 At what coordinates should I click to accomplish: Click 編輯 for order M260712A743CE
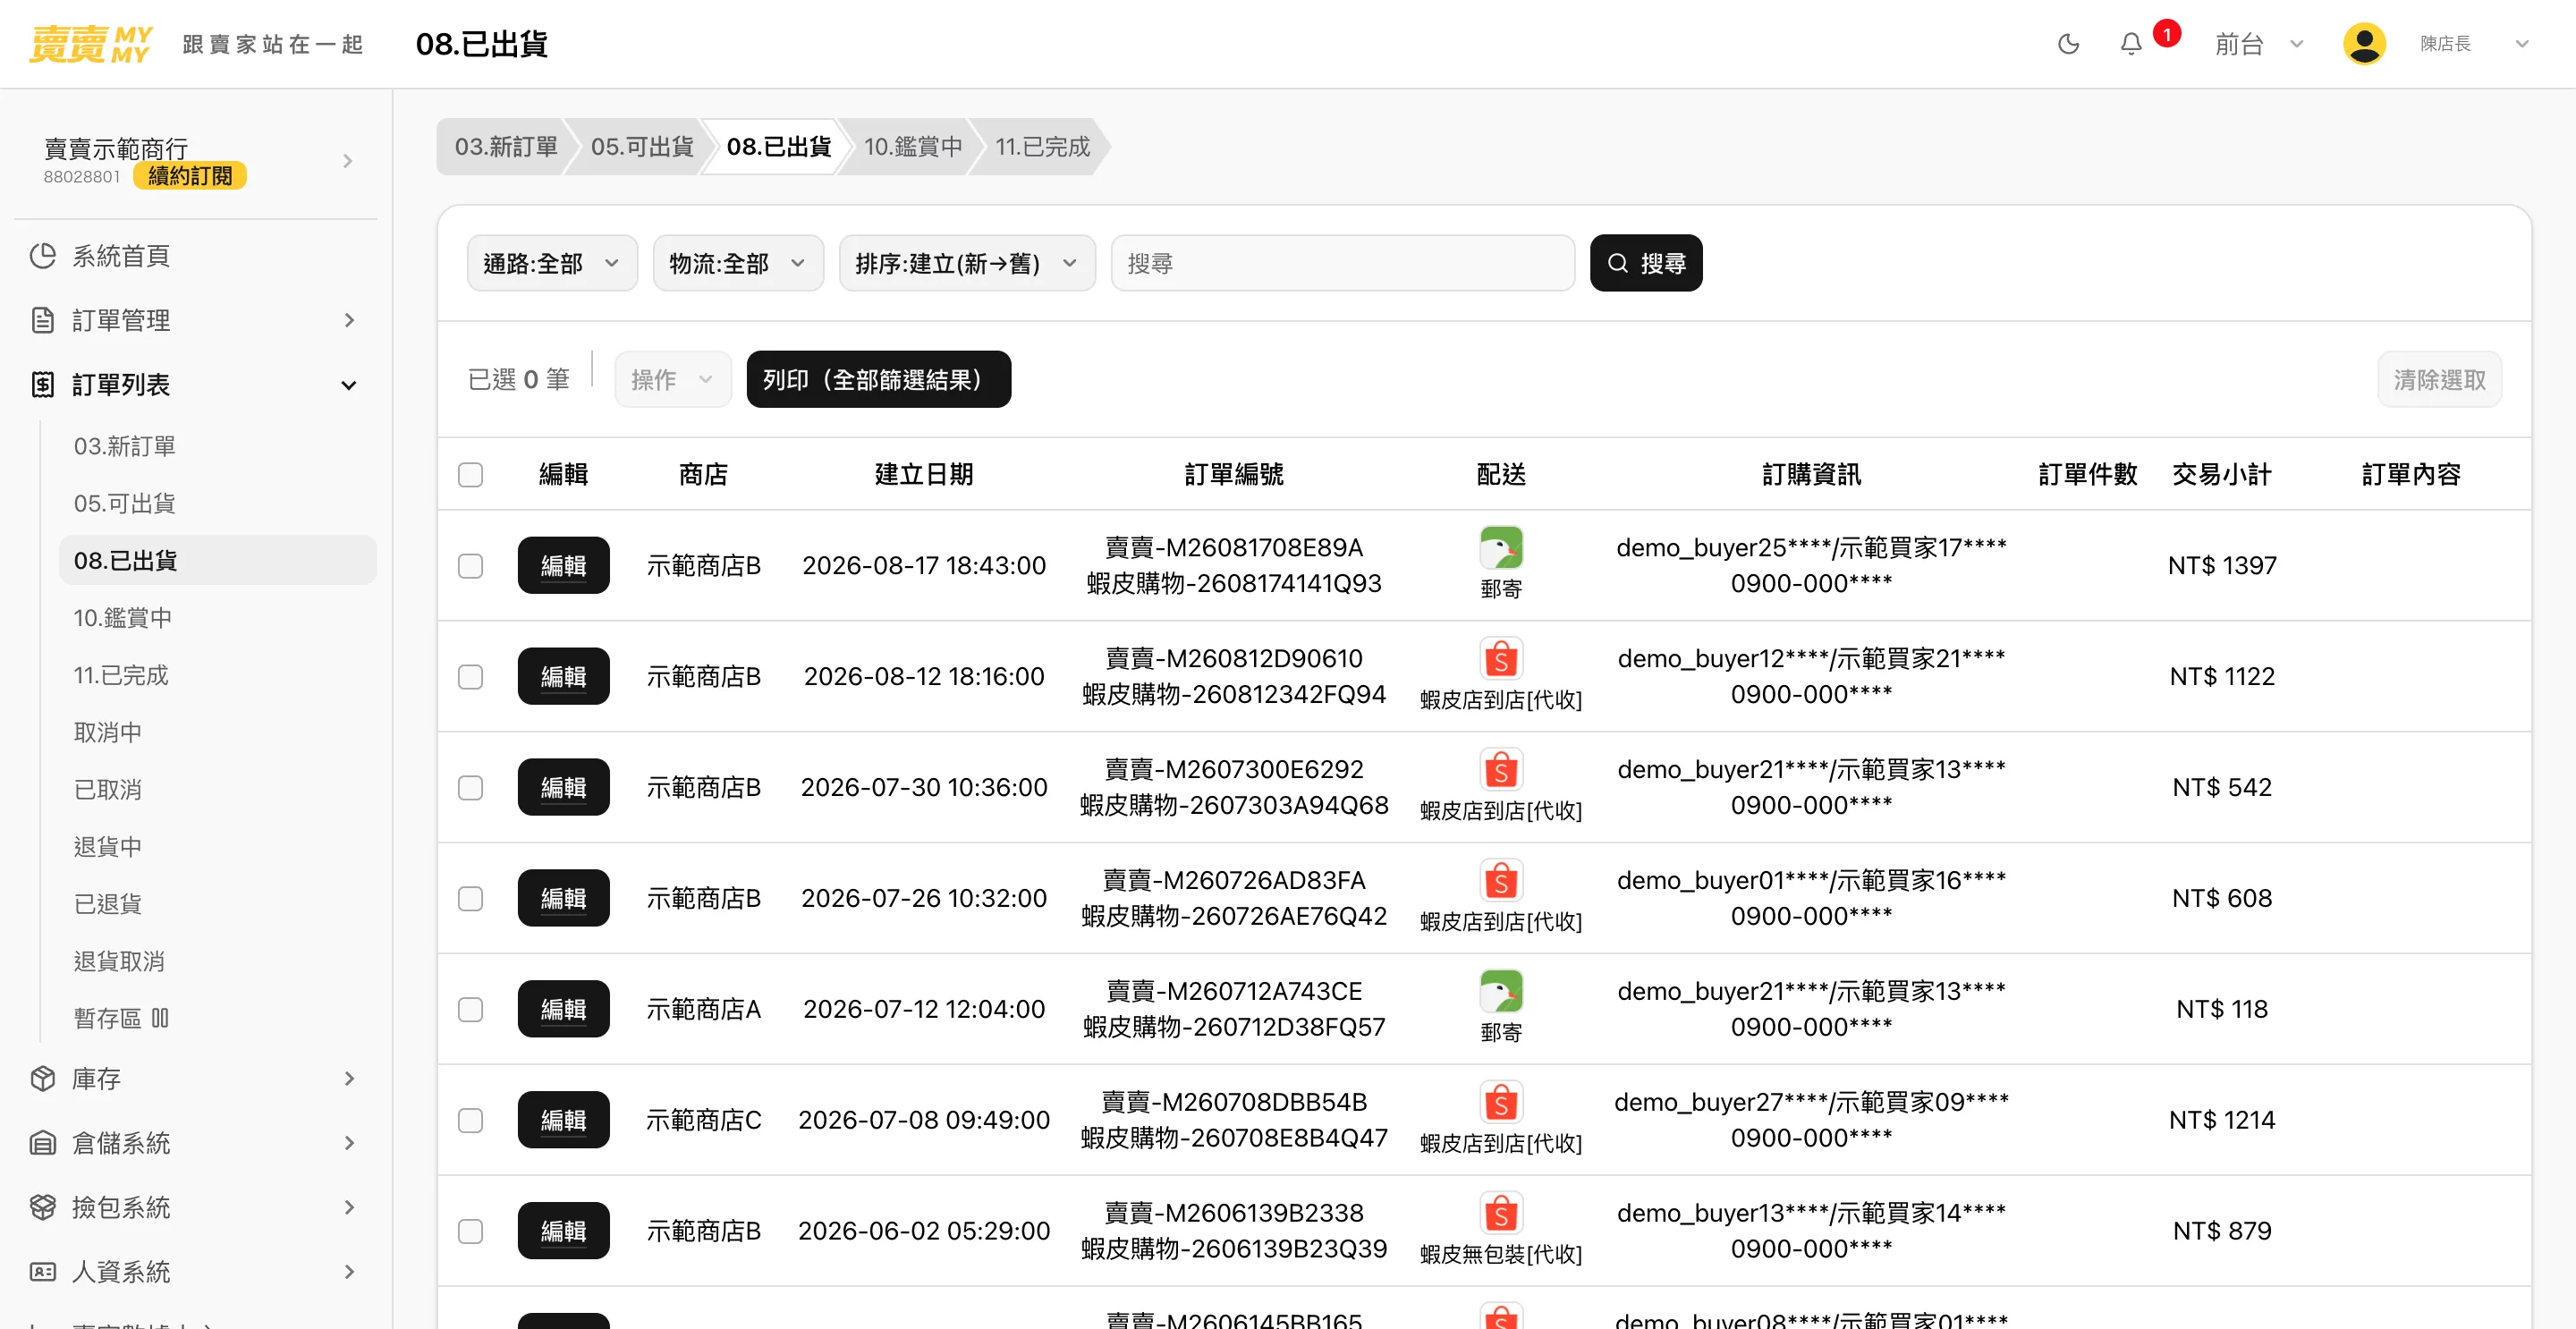coord(563,1009)
